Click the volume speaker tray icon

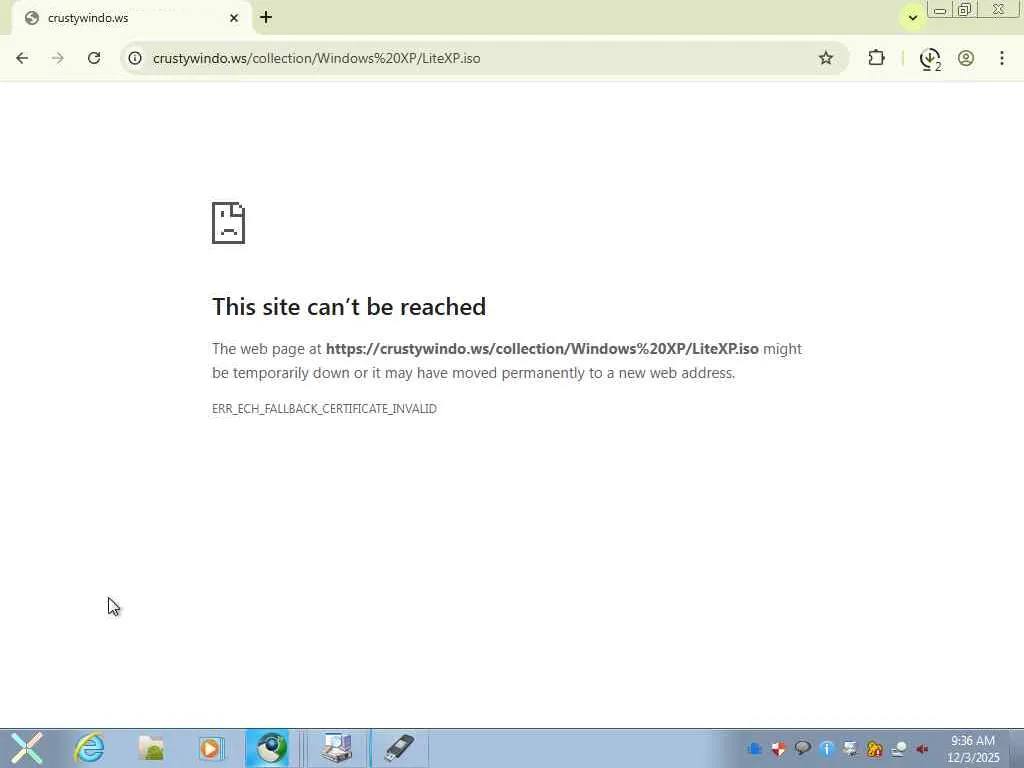point(922,749)
